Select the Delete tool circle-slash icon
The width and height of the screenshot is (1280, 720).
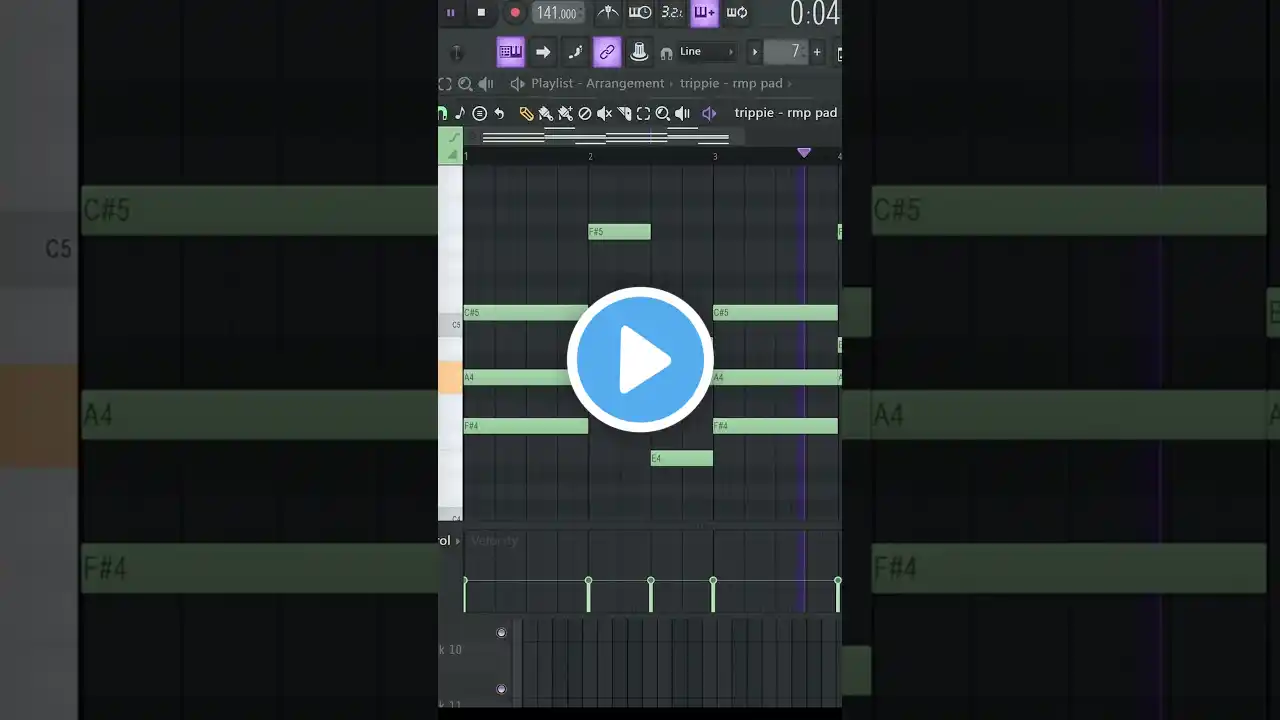coord(585,114)
